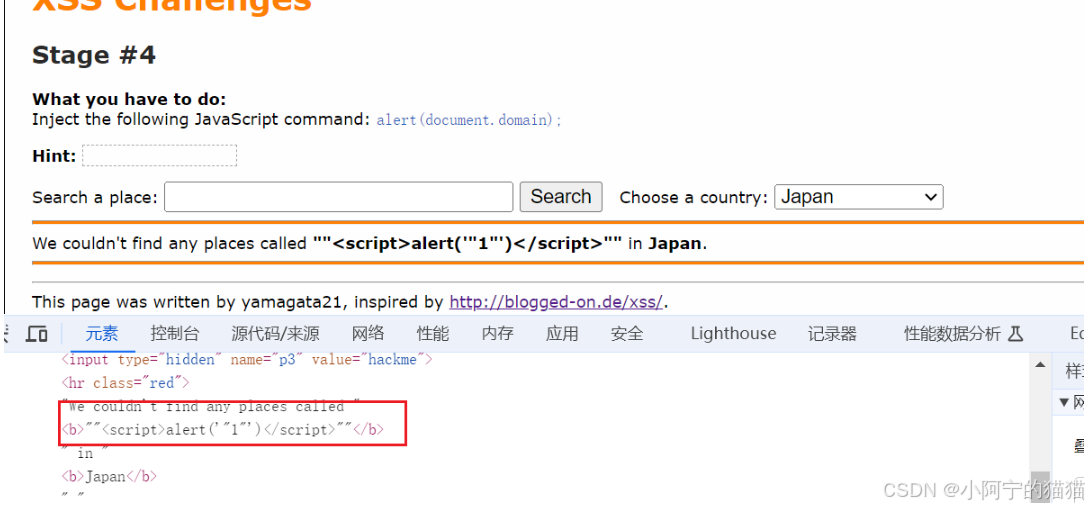
Task: Select the "We couldn't find any places called" text node
Action: click(x=211, y=407)
